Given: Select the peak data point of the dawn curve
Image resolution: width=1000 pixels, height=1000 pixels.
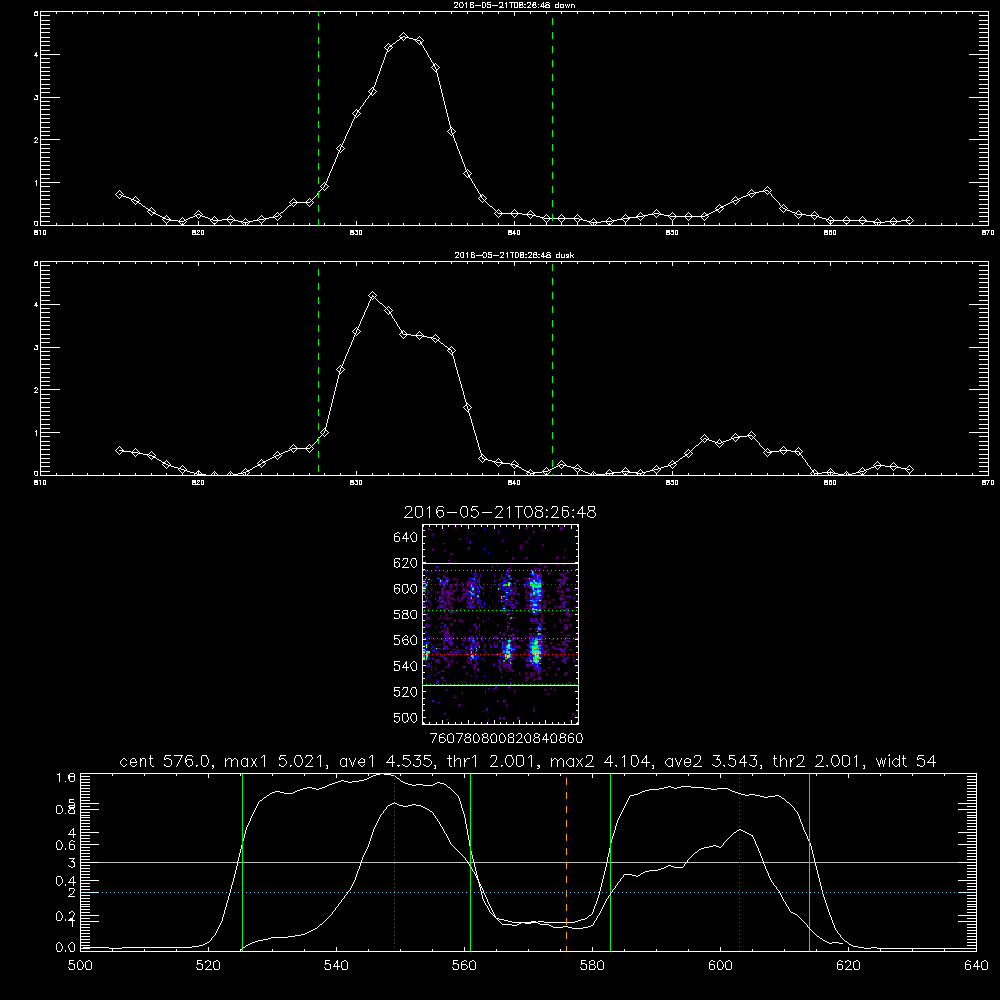Looking at the screenshot, I should [x=404, y=37].
